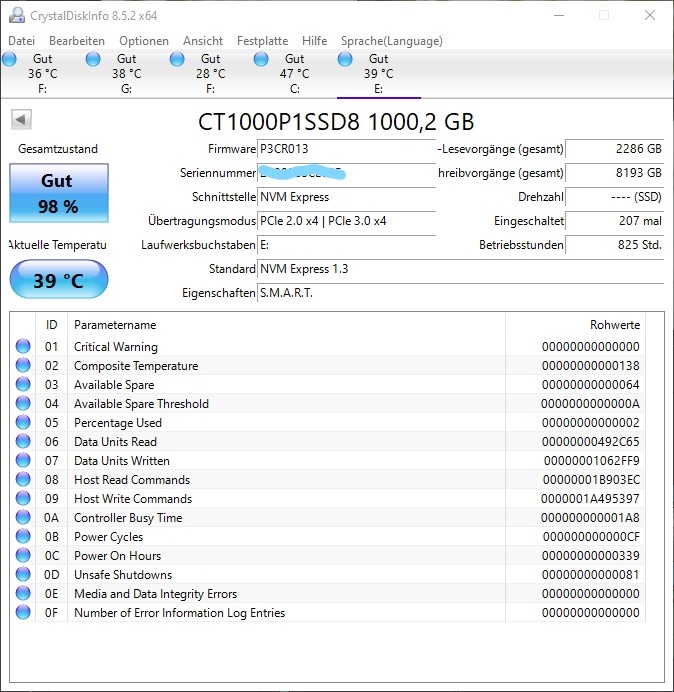Open the Festplatte menu
674x692 pixels.
[x=263, y=41]
